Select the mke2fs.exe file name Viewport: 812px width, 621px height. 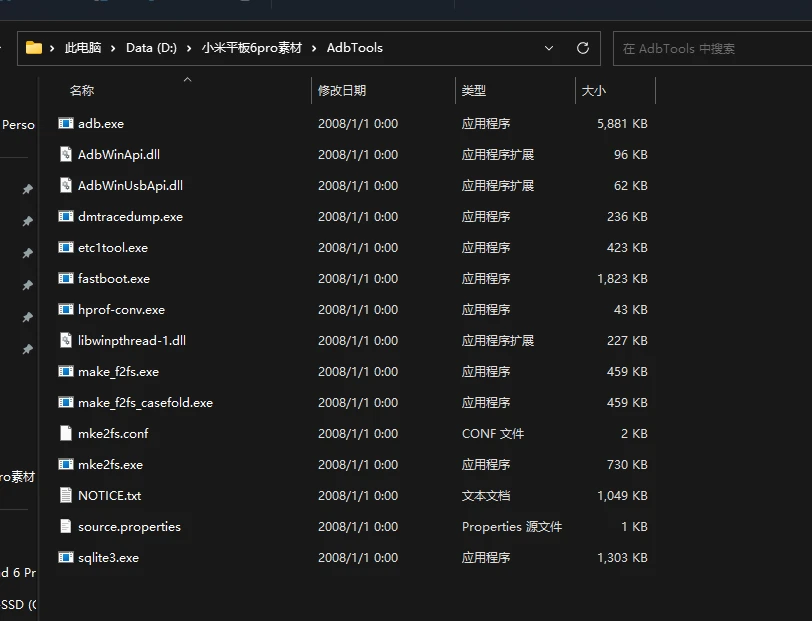point(110,465)
